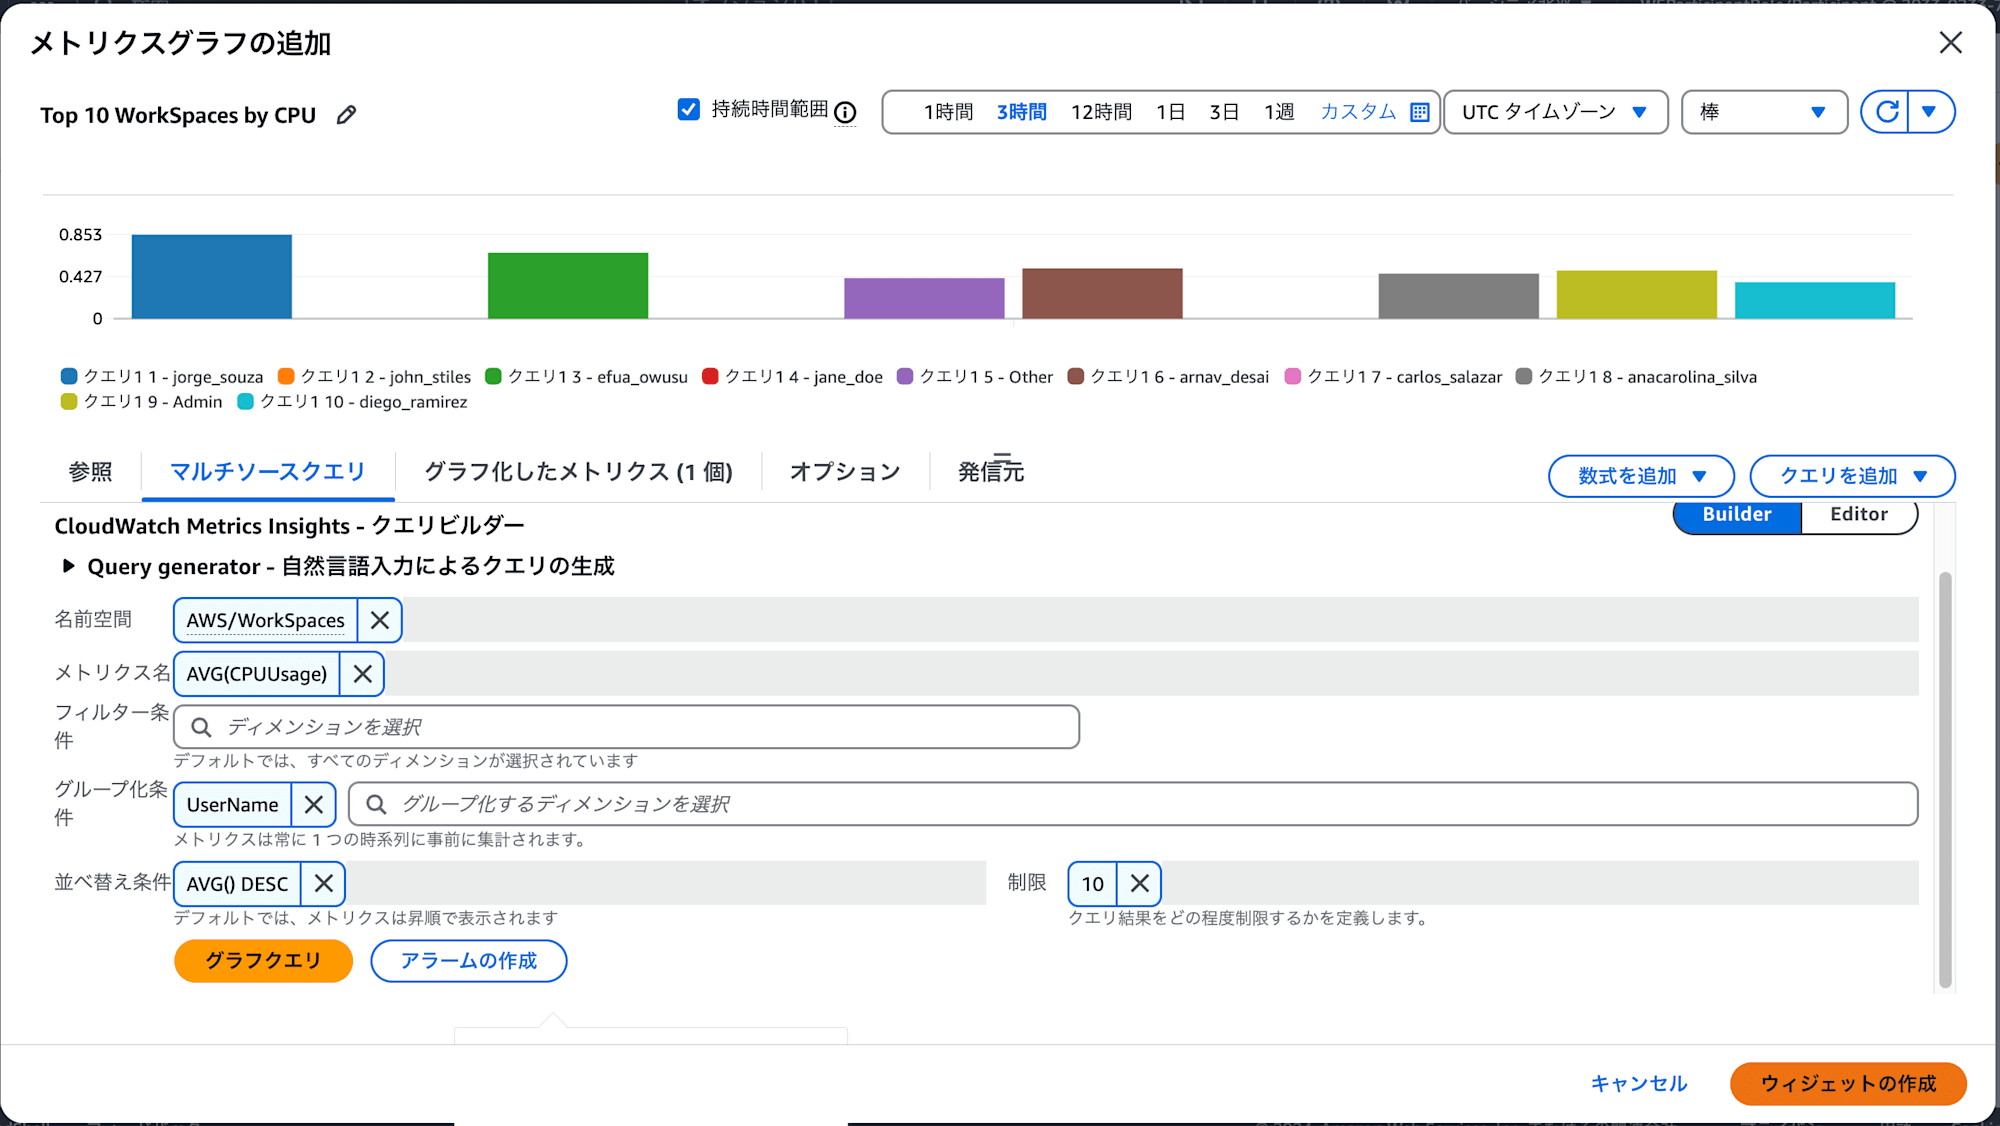Click the diego_ramirez legend color swatch

click(245, 402)
